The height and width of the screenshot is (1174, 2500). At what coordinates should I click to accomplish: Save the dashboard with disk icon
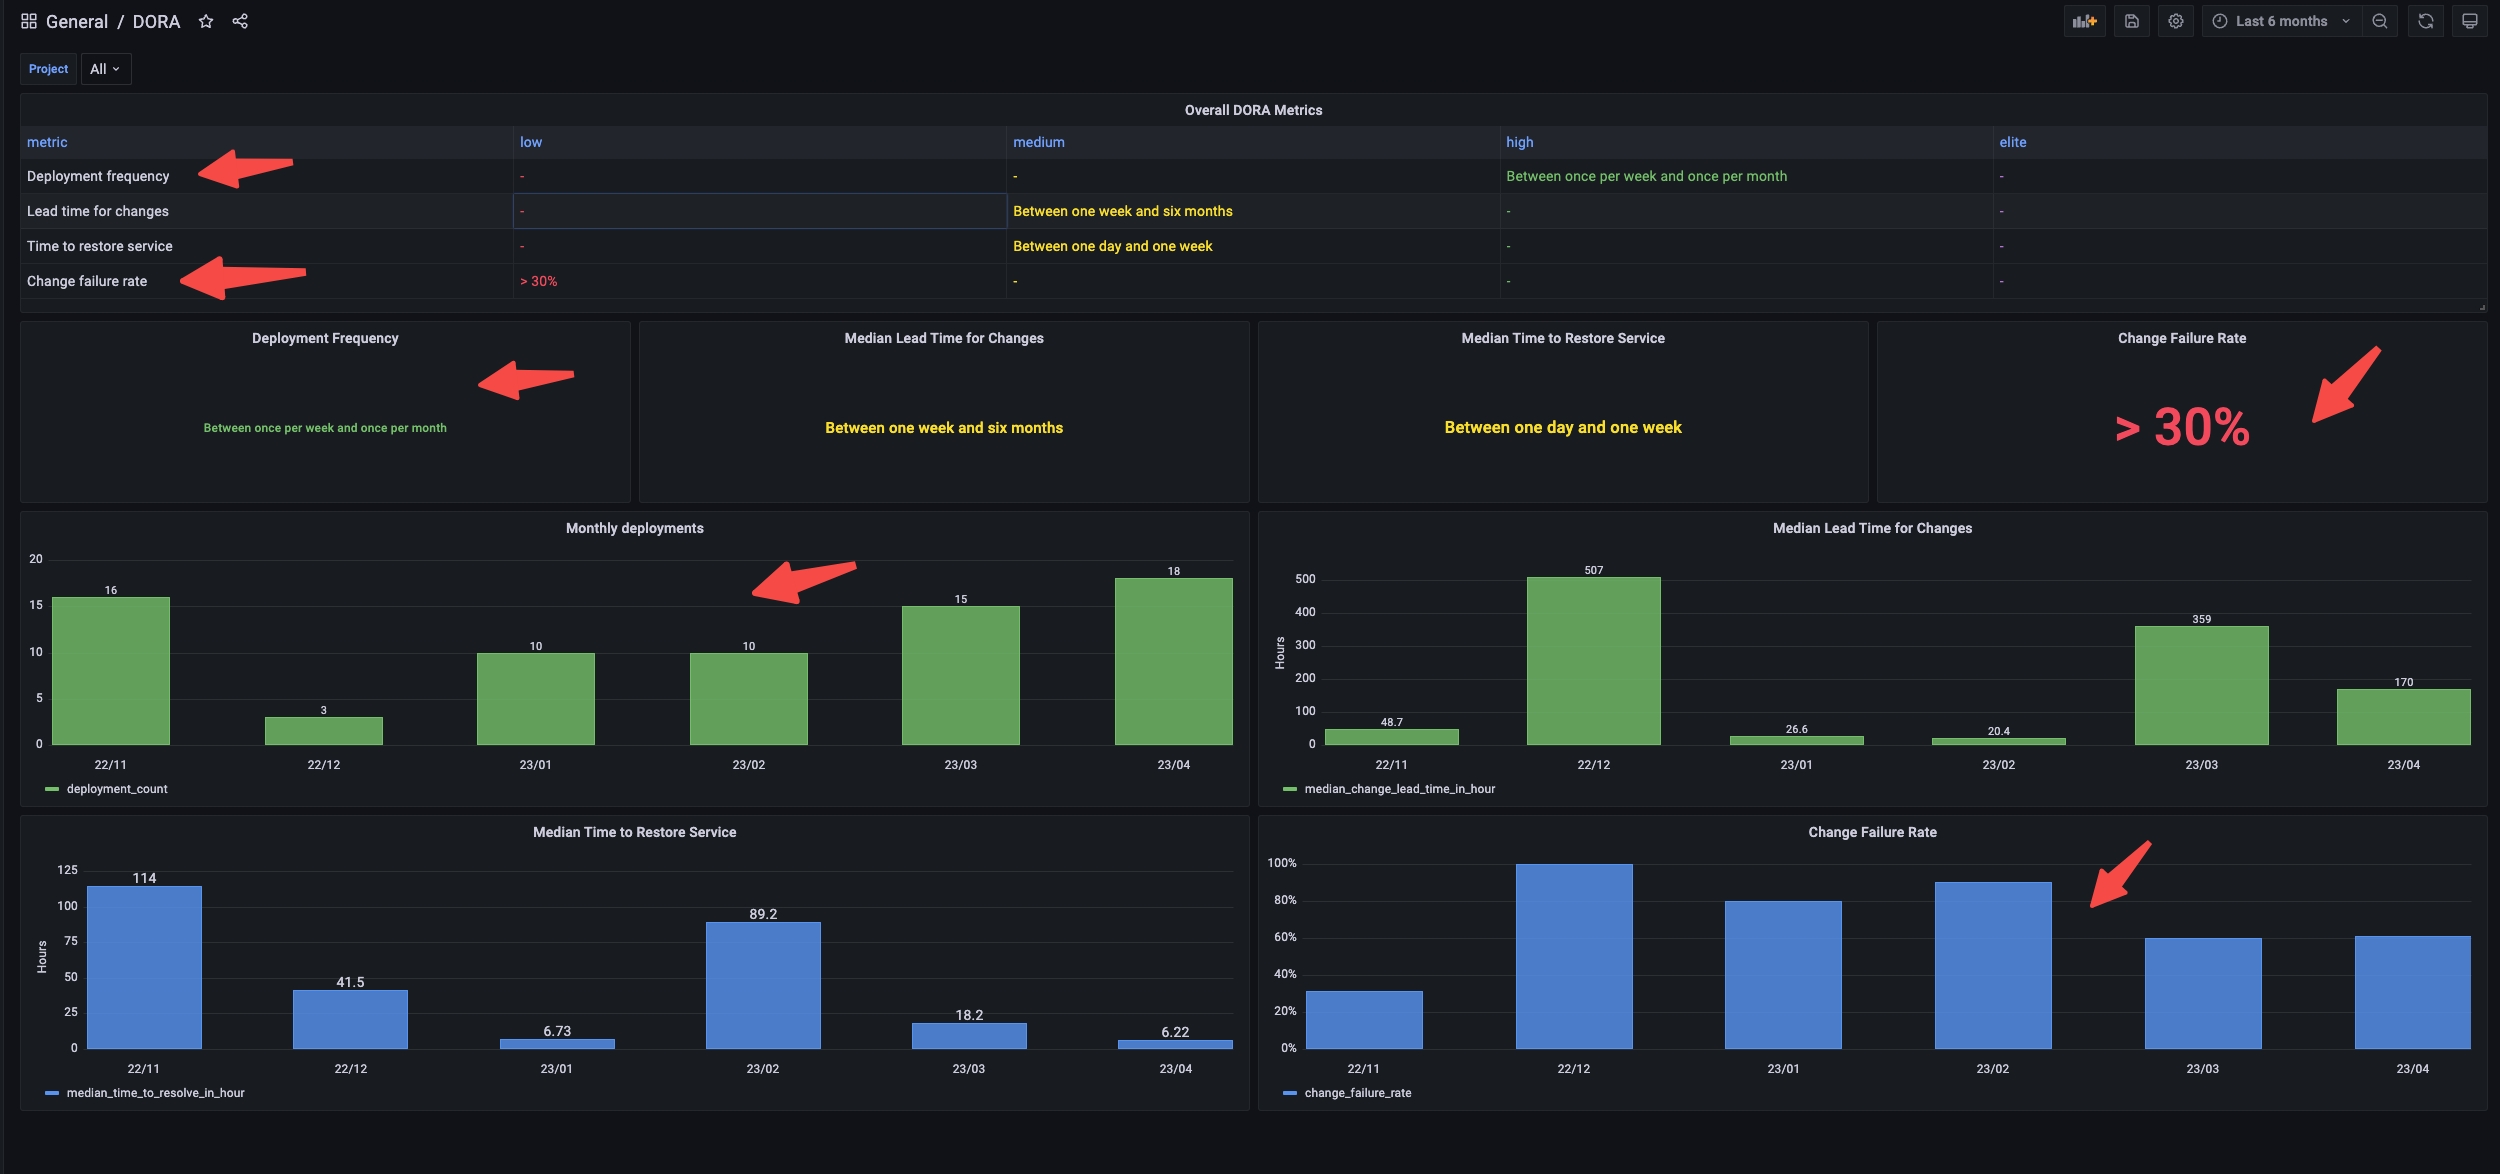click(x=2131, y=21)
